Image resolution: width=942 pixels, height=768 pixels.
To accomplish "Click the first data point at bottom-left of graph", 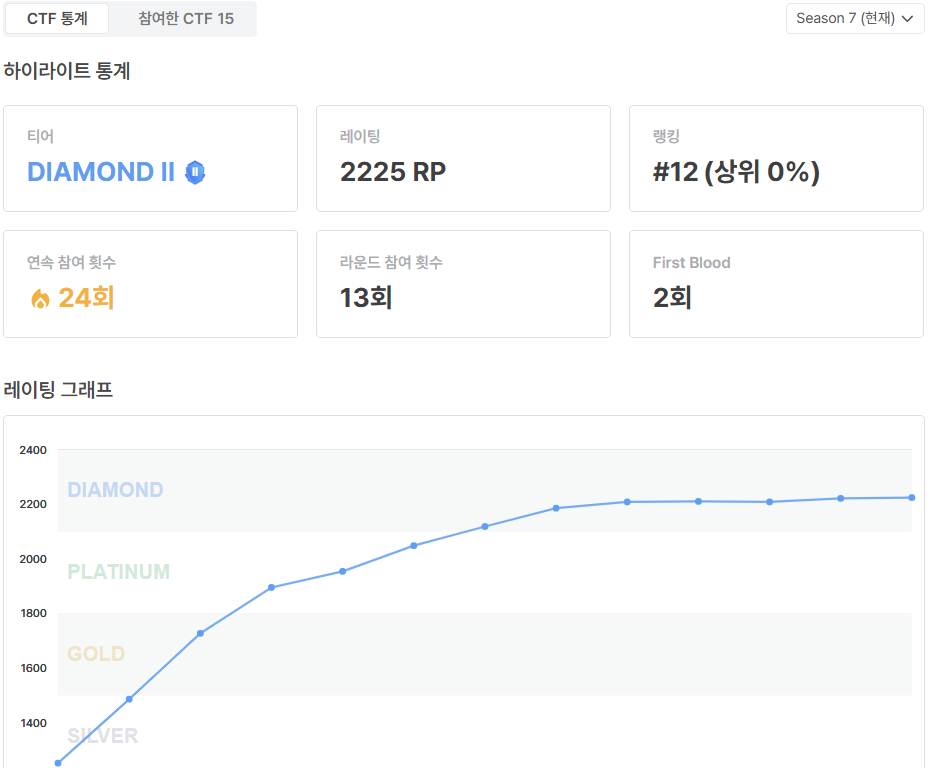I will pos(58,763).
